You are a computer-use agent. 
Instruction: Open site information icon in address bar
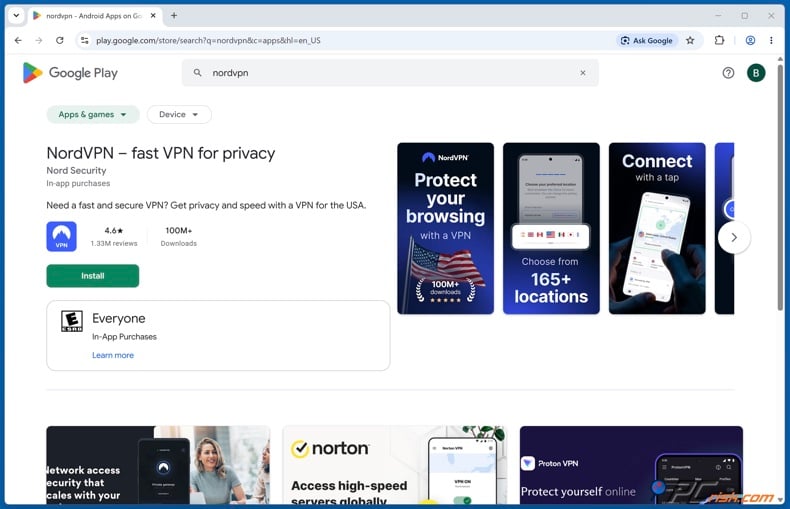pyautogui.click(x=85, y=40)
